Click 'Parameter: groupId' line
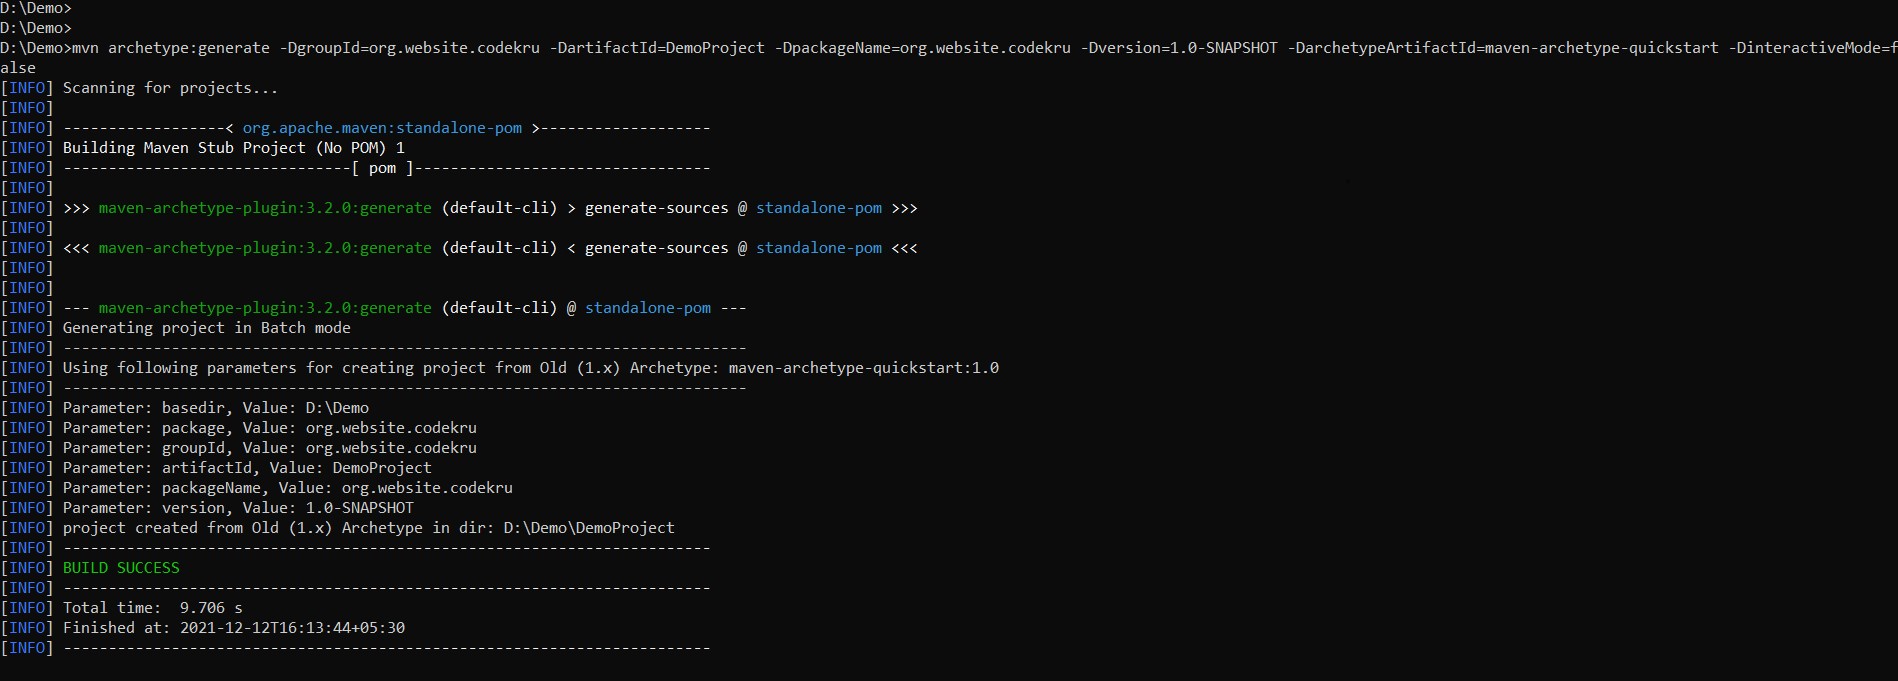The image size is (1898, 681). pyautogui.click(x=269, y=448)
